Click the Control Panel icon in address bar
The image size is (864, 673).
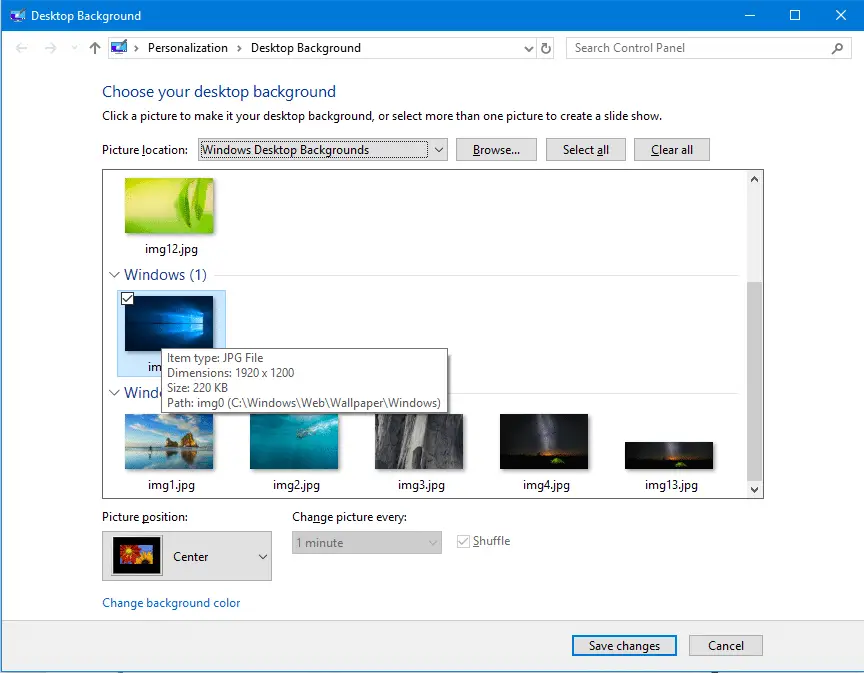pyautogui.click(x=119, y=47)
